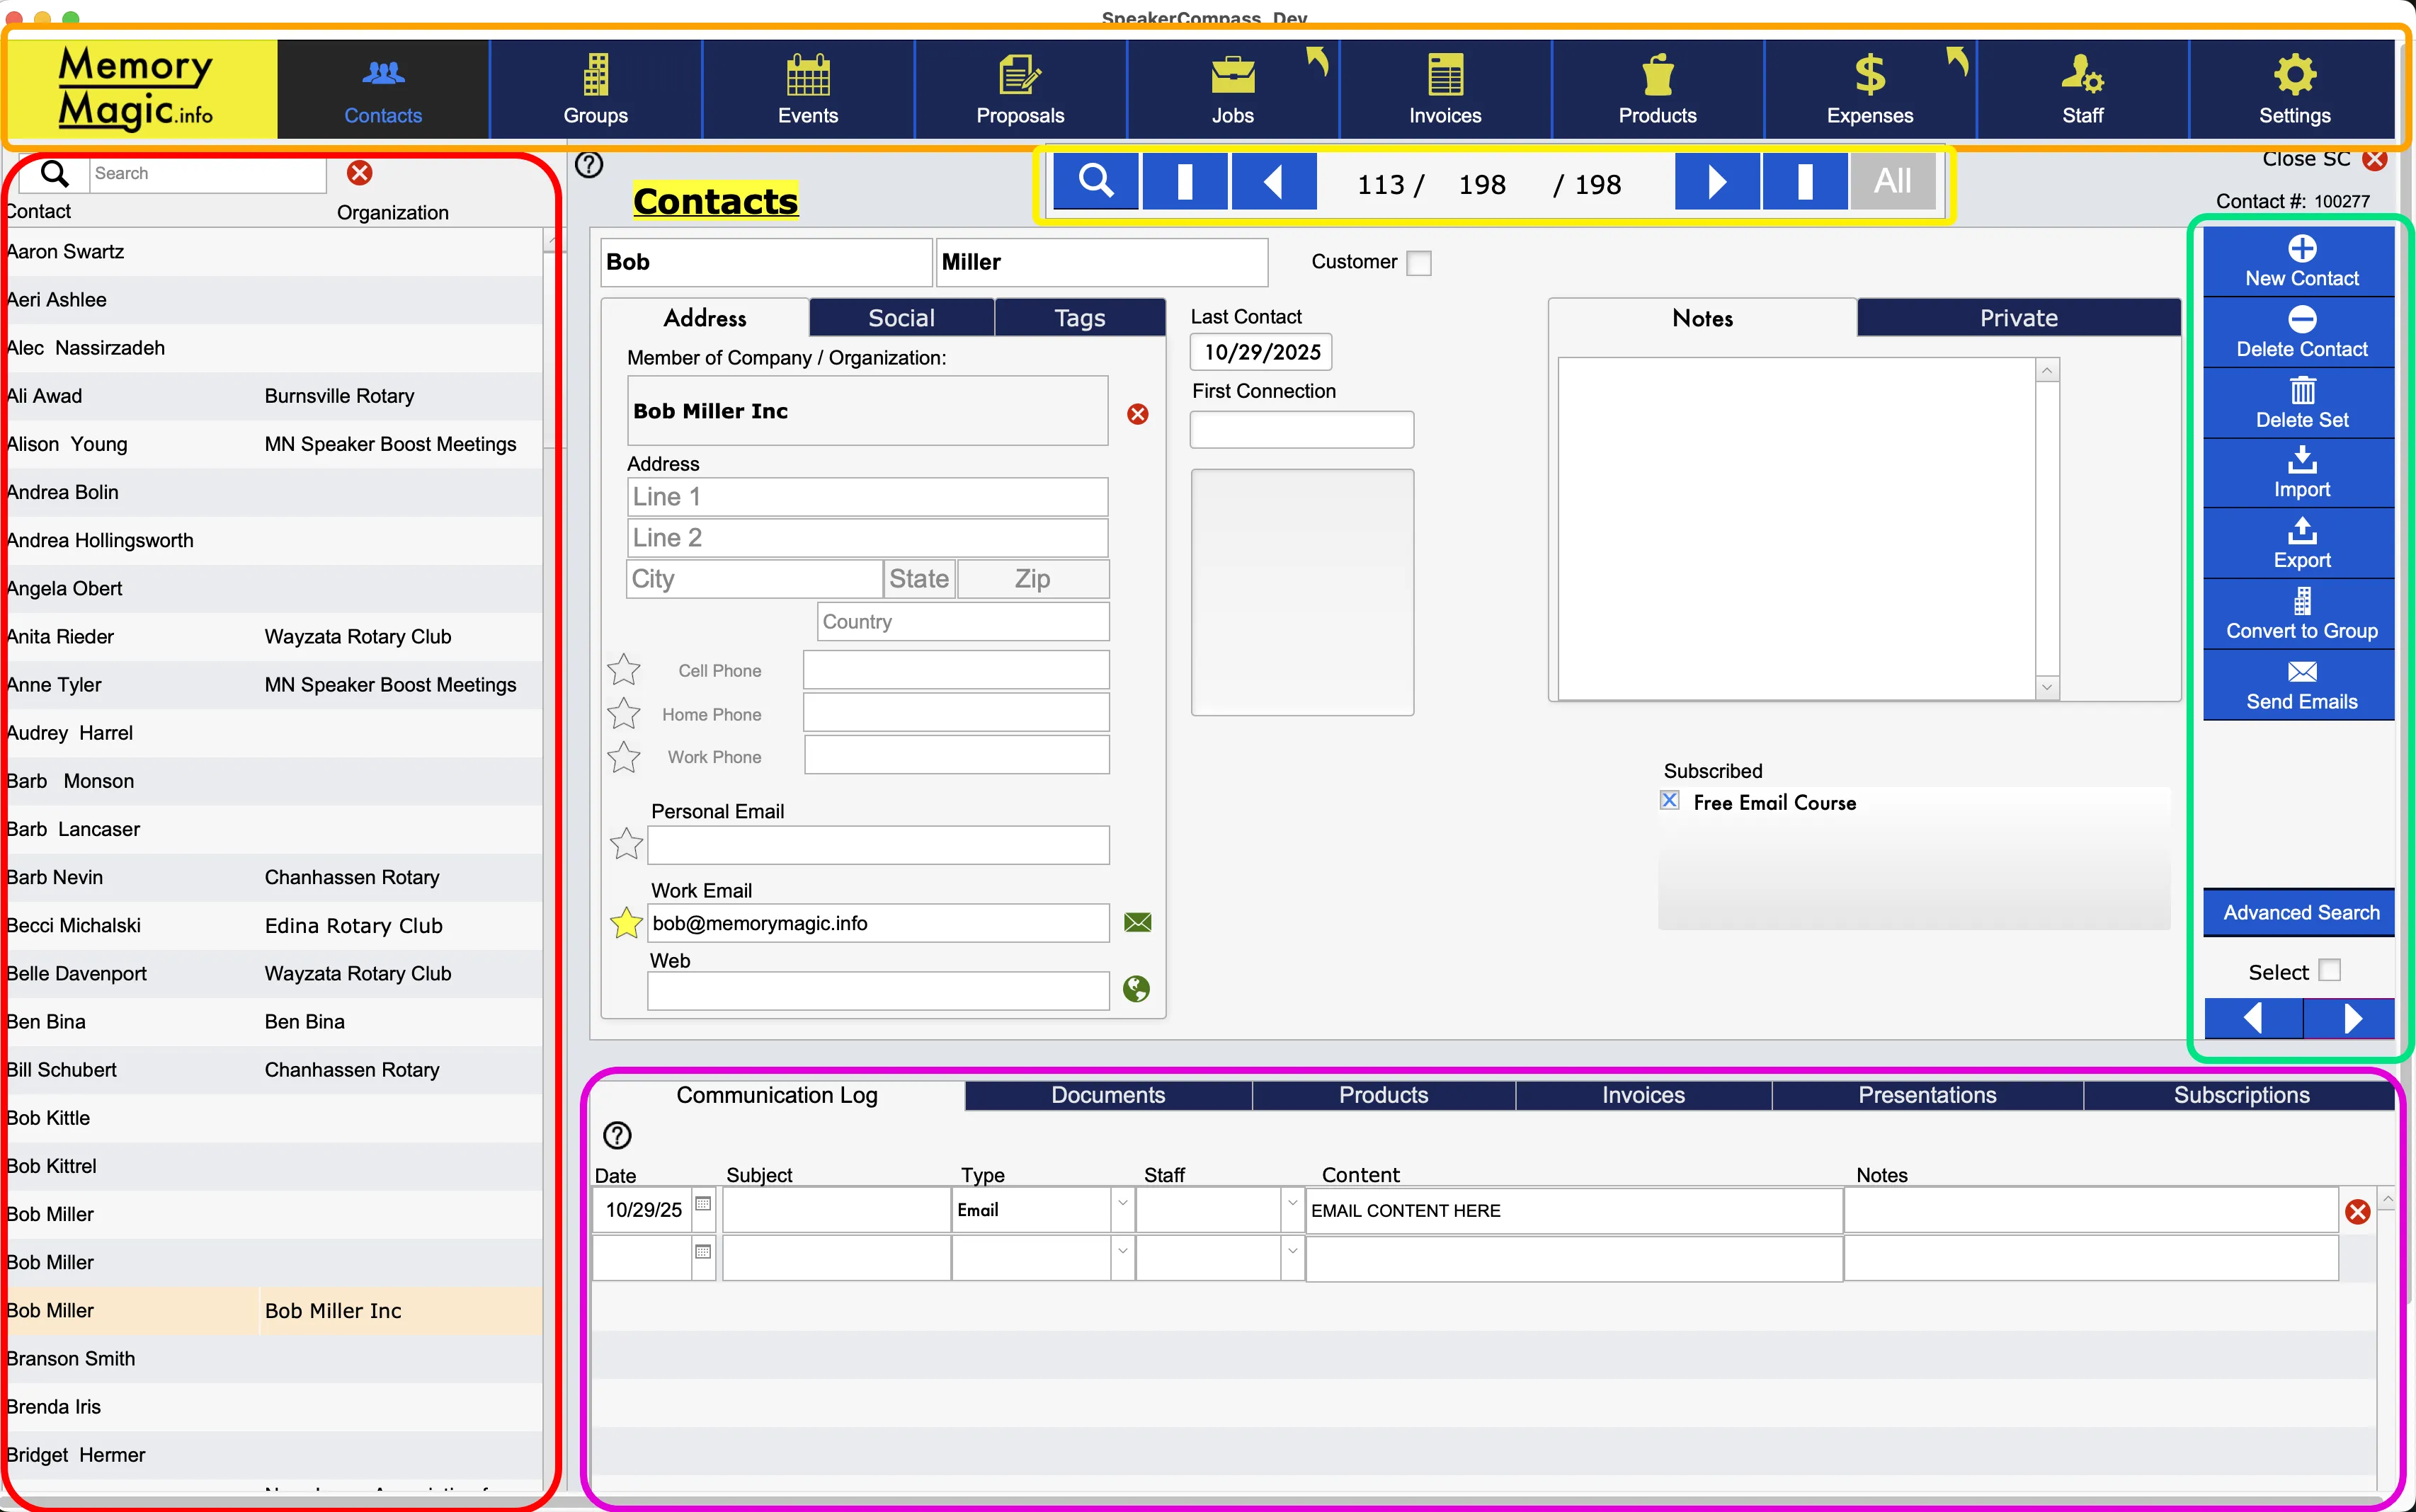Image resolution: width=2416 pixels, height=1512 pixels.
Task: Click the Advanced Search button
Action: (2300, 912)
